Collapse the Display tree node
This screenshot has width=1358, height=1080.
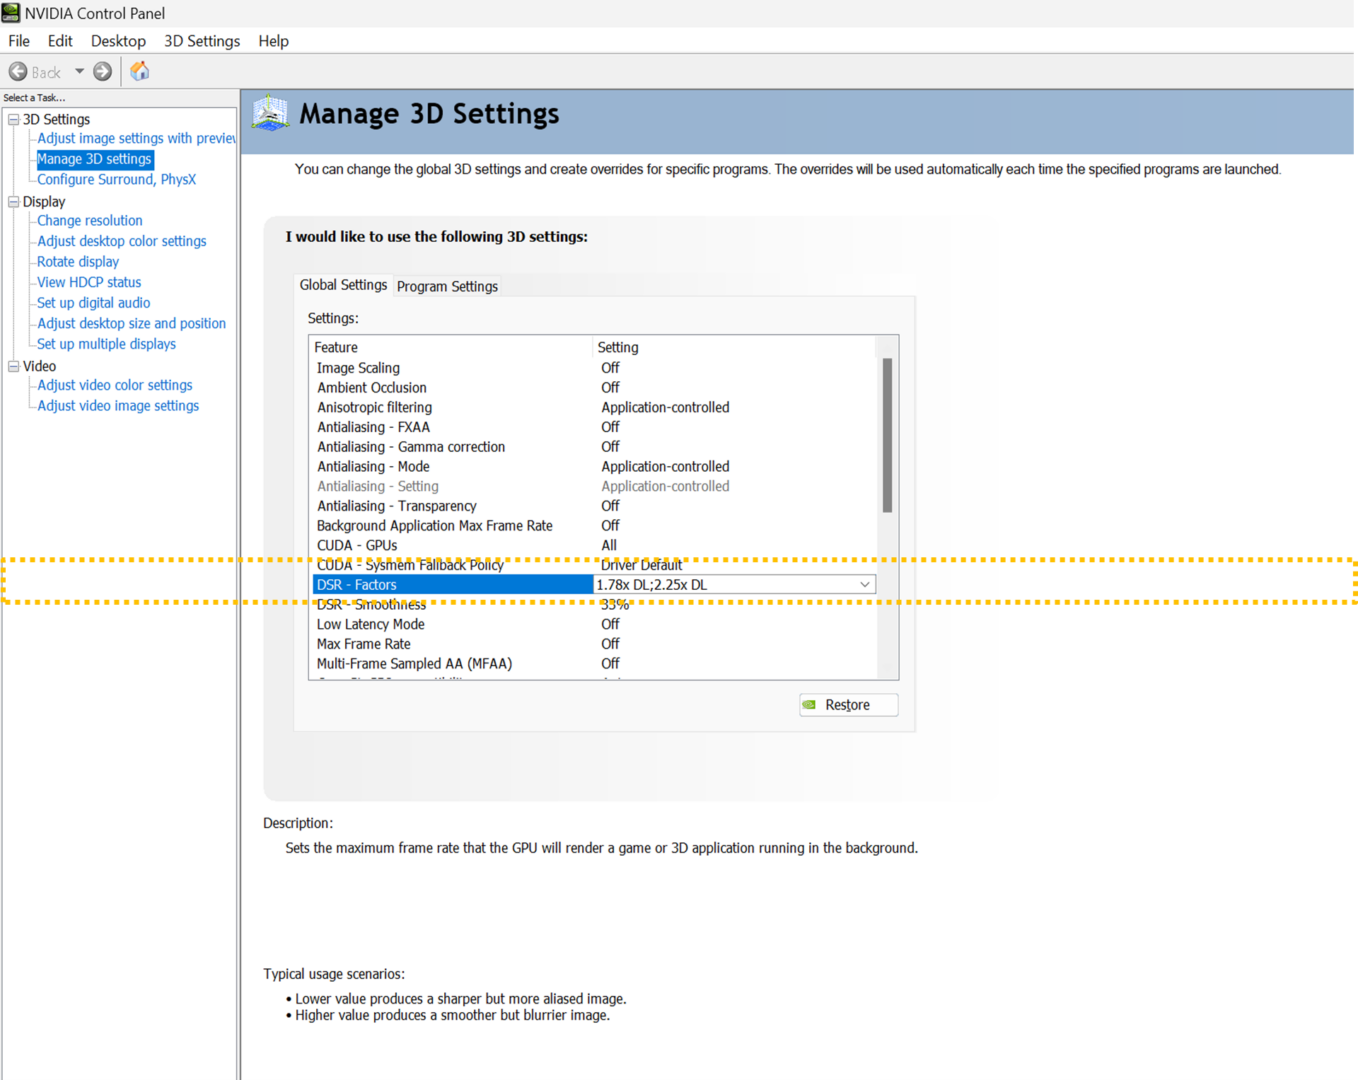coord(14,202)
